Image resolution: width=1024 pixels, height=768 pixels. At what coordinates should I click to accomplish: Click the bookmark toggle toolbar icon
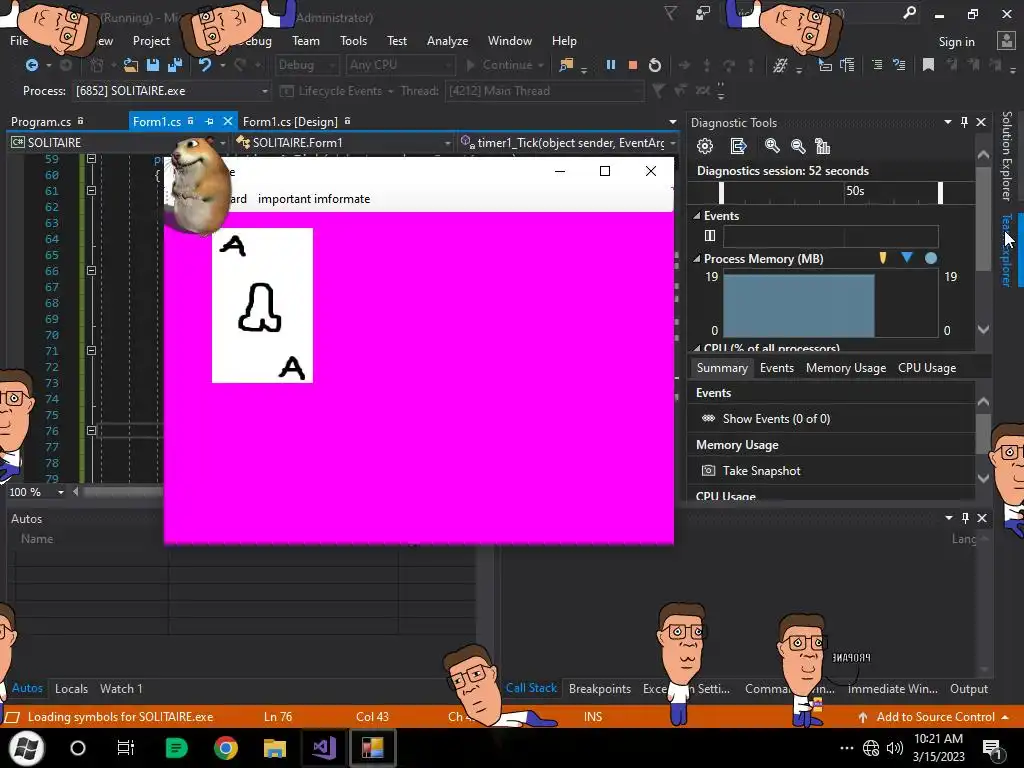coord(928,65)
